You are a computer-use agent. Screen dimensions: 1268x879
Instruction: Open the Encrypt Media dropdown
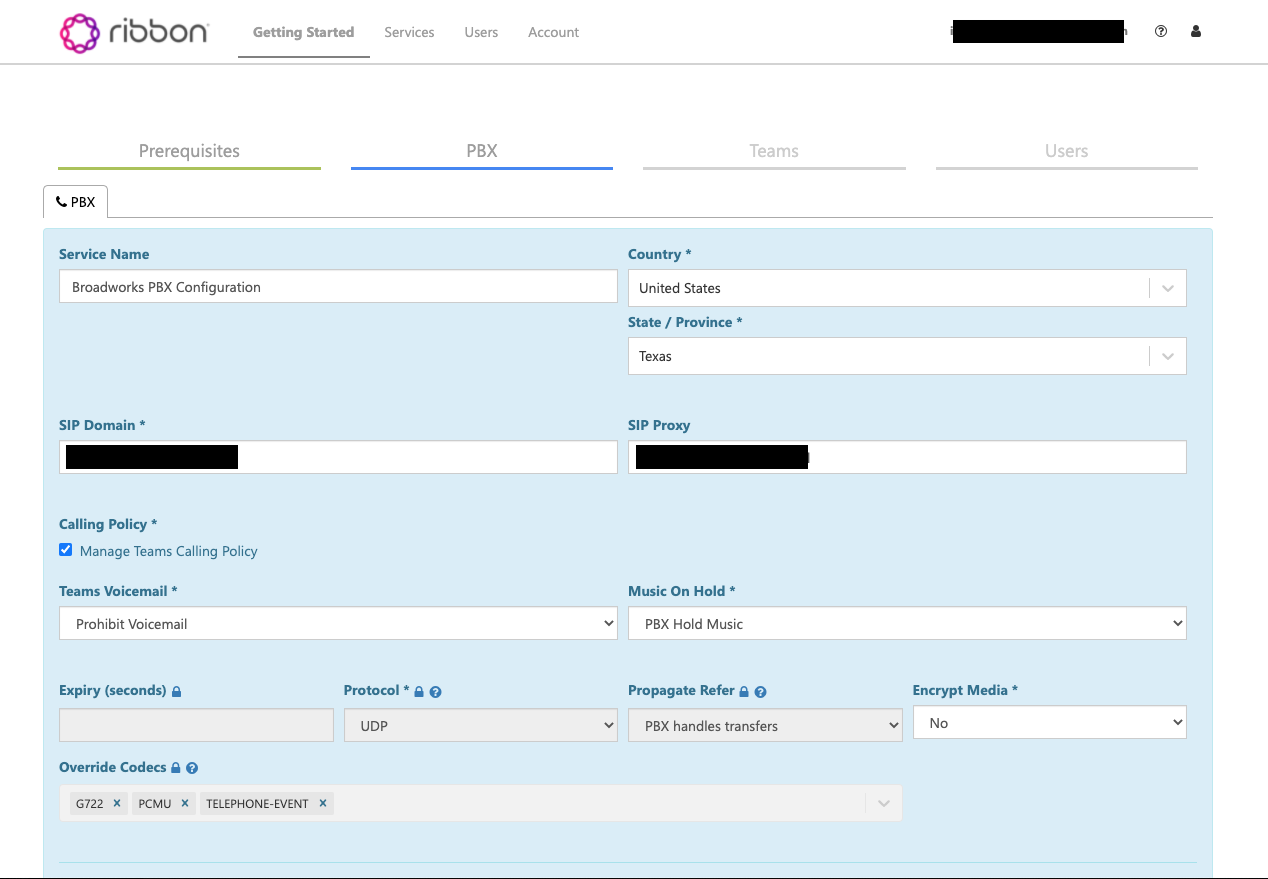(1050, 722)
